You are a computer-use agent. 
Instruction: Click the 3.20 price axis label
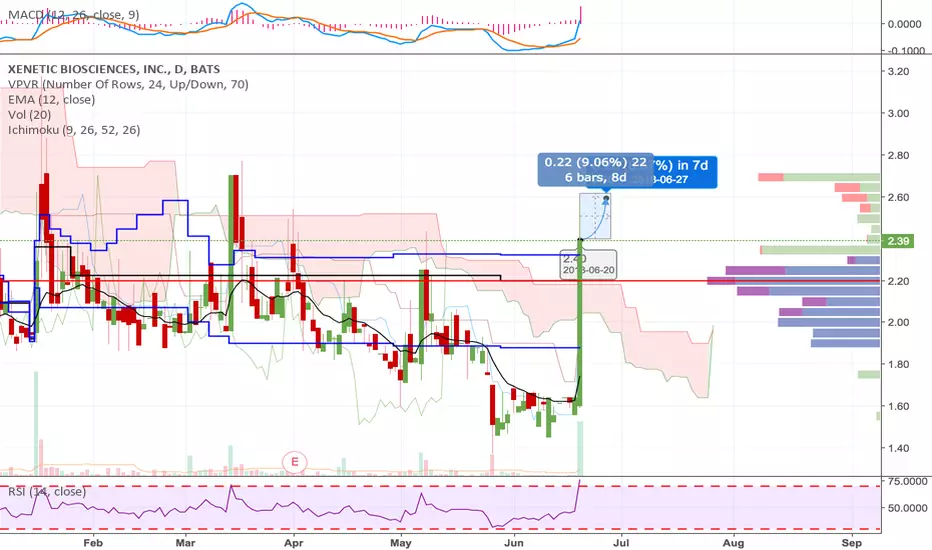[x=898, y=71]
